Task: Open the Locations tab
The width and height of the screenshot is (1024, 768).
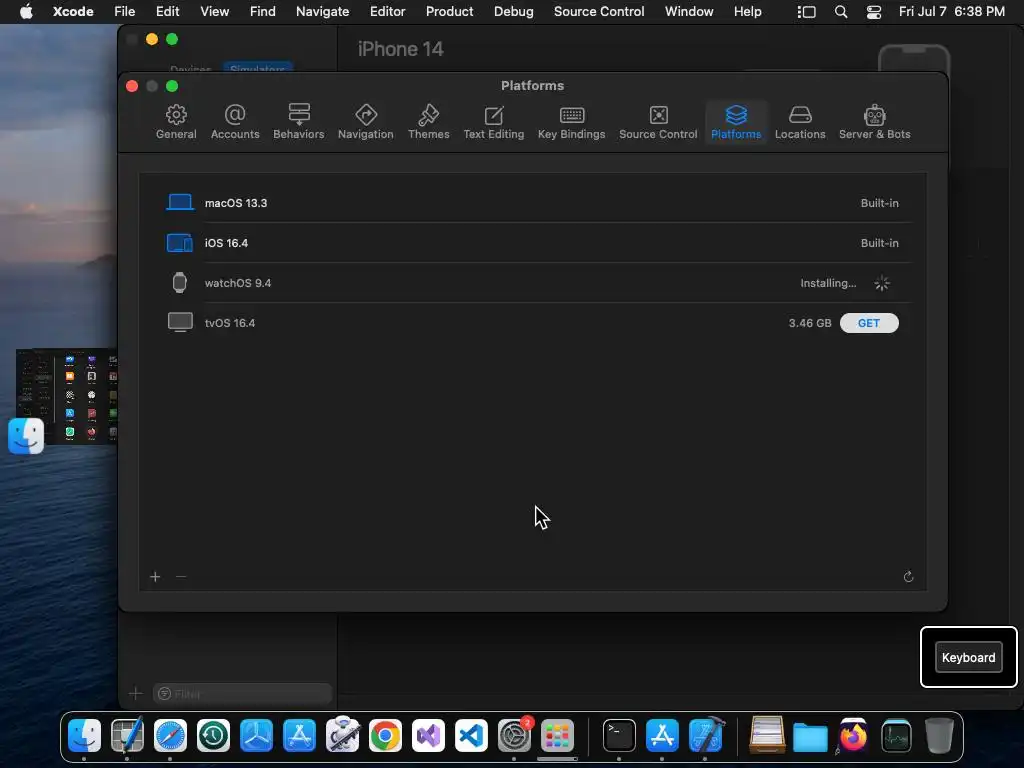Action: click(x=800, y=122)
